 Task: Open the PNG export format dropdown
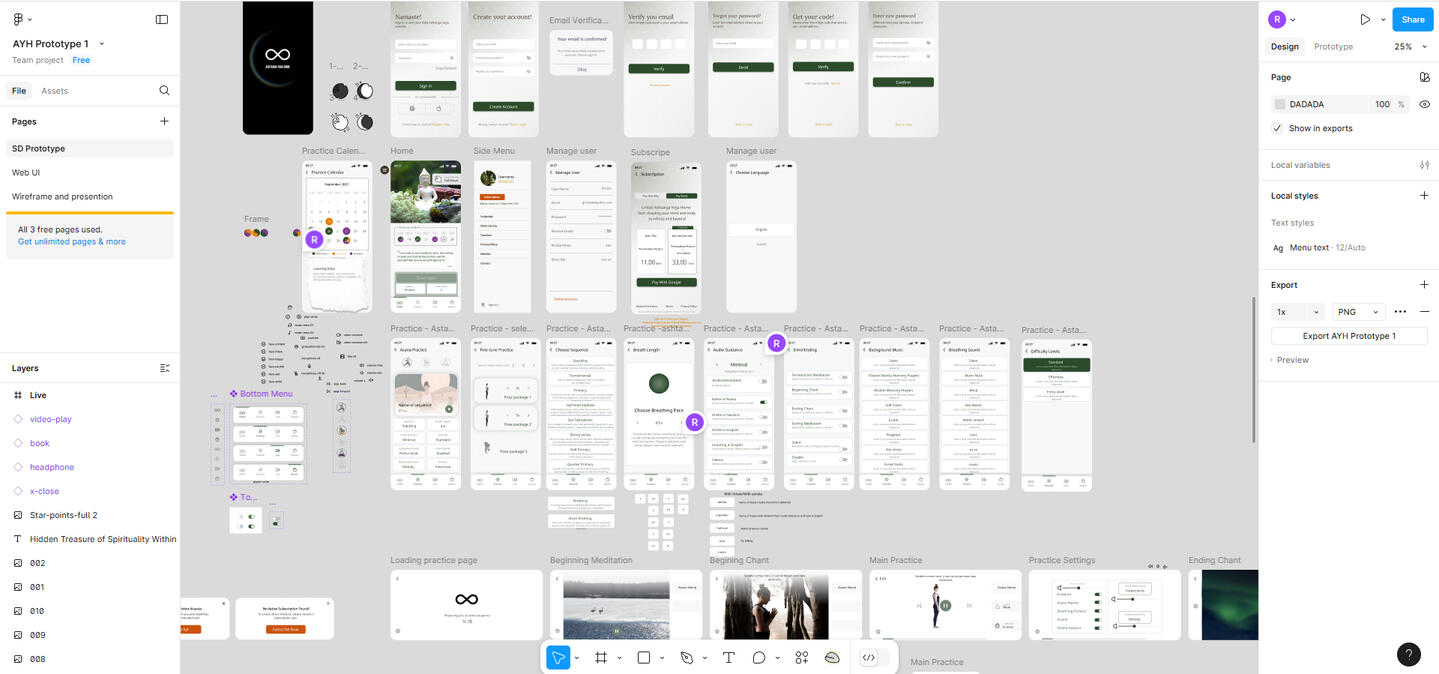(1358, 312)
